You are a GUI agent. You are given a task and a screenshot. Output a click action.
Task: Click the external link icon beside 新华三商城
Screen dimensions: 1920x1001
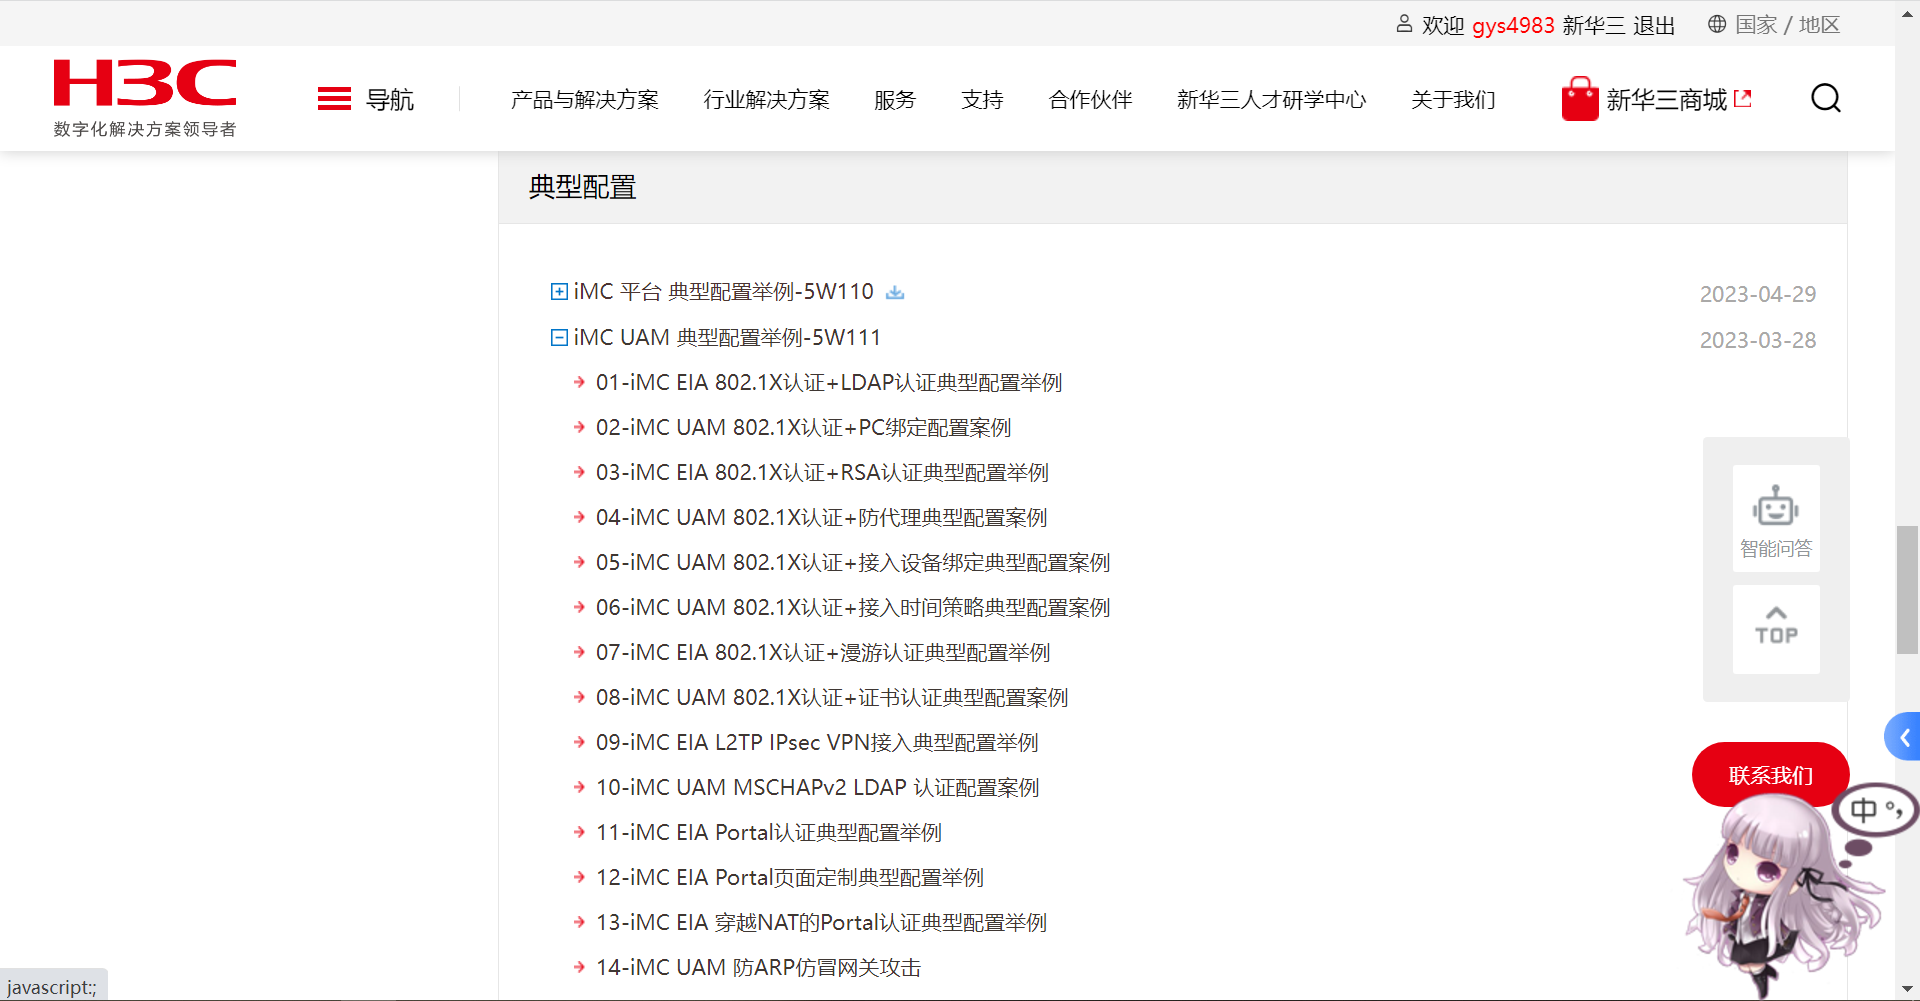[1743, 98]
